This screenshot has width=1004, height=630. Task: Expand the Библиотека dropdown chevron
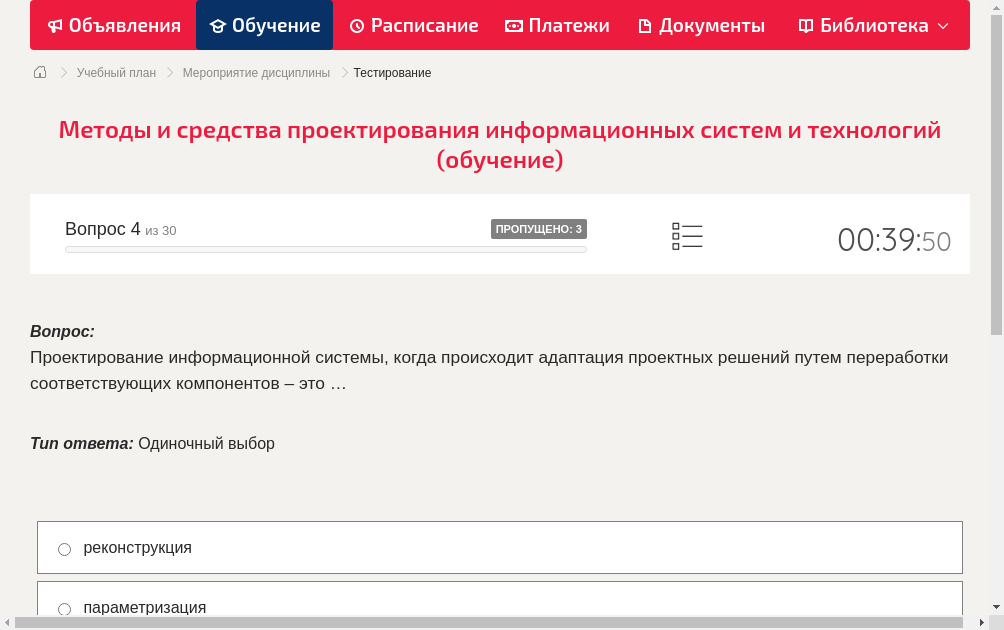point(941,26)
